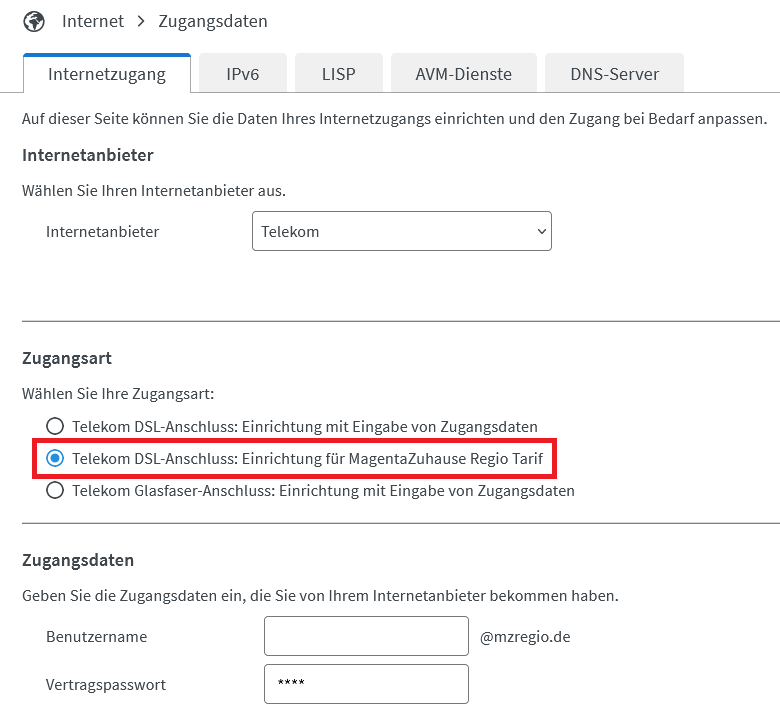The height and width of the screenshot is (712, 780).
Task: Switch to the IPv6 tab
Action: click(243, 74)
